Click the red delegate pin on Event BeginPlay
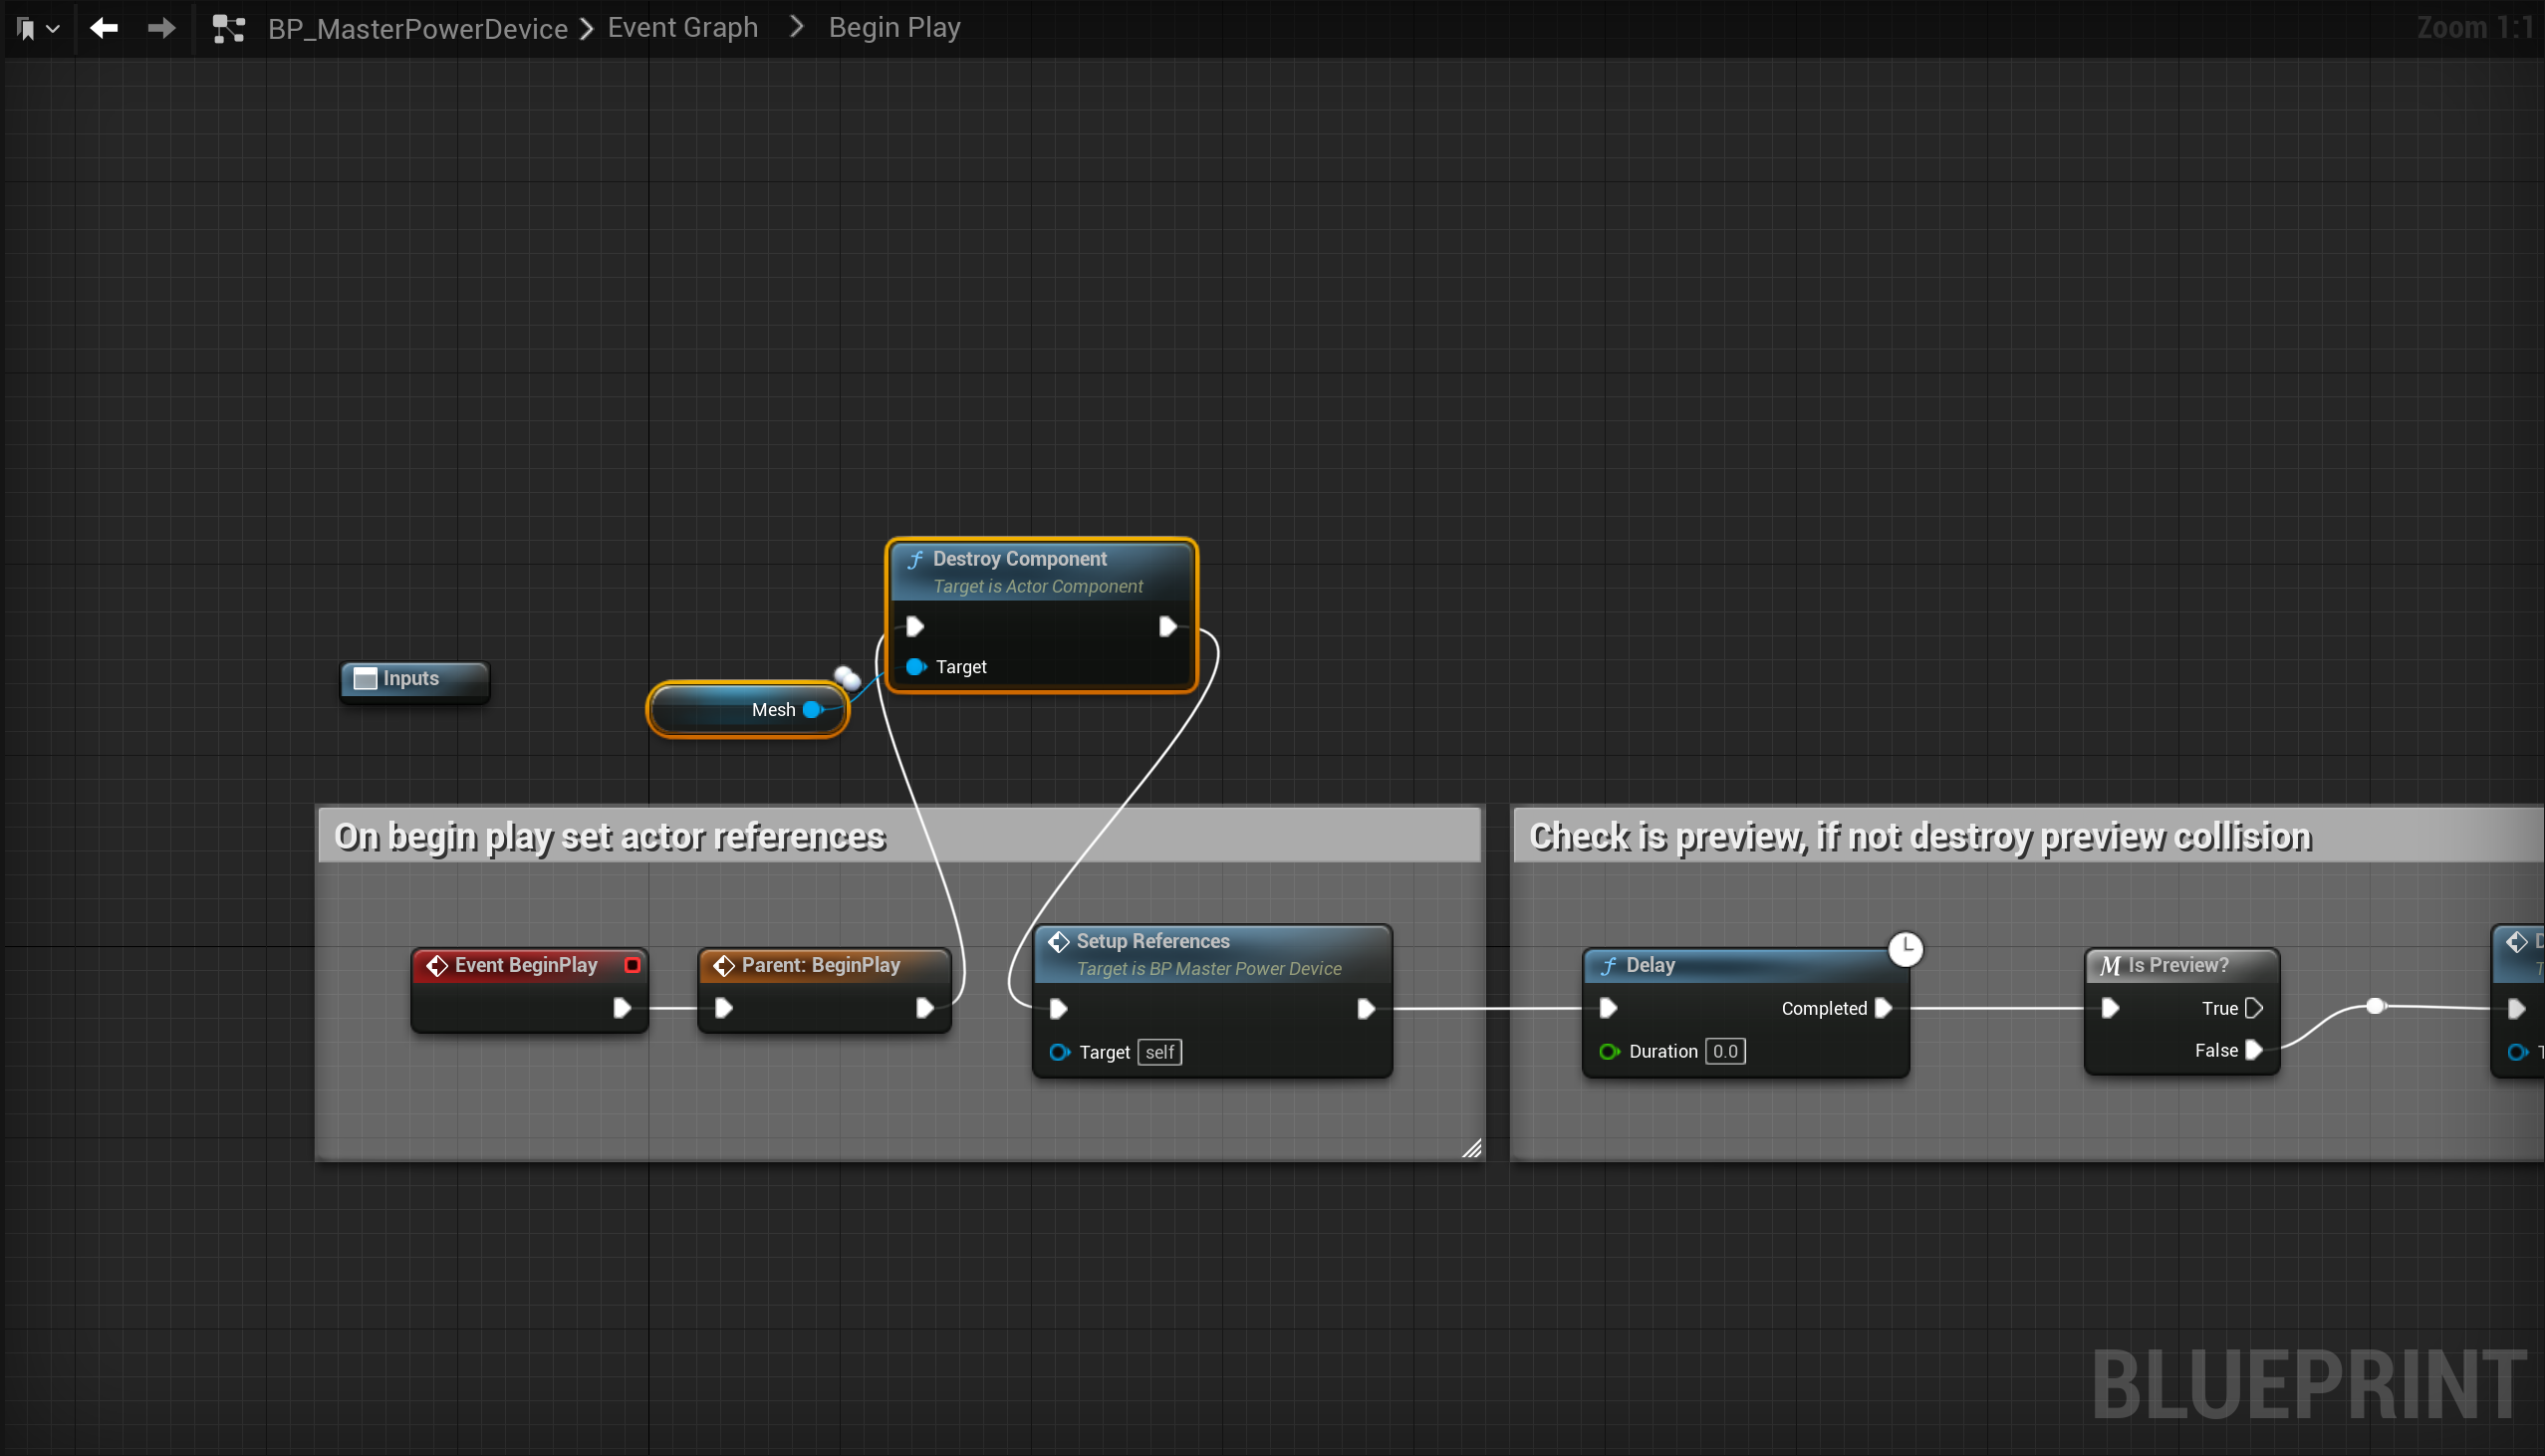2545x1456 pixels. [632, 965]
